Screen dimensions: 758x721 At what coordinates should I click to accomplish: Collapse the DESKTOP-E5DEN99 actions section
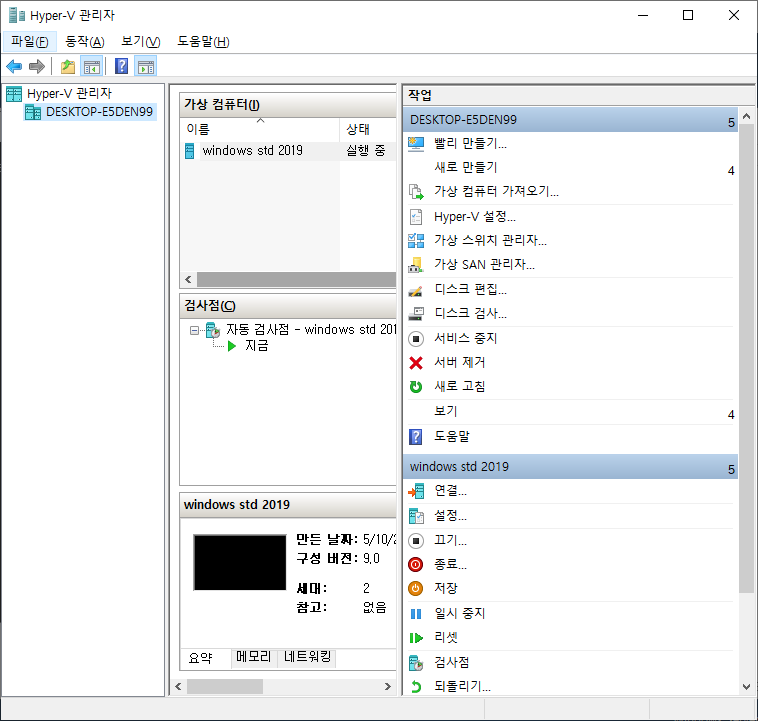tap(731, 122)
